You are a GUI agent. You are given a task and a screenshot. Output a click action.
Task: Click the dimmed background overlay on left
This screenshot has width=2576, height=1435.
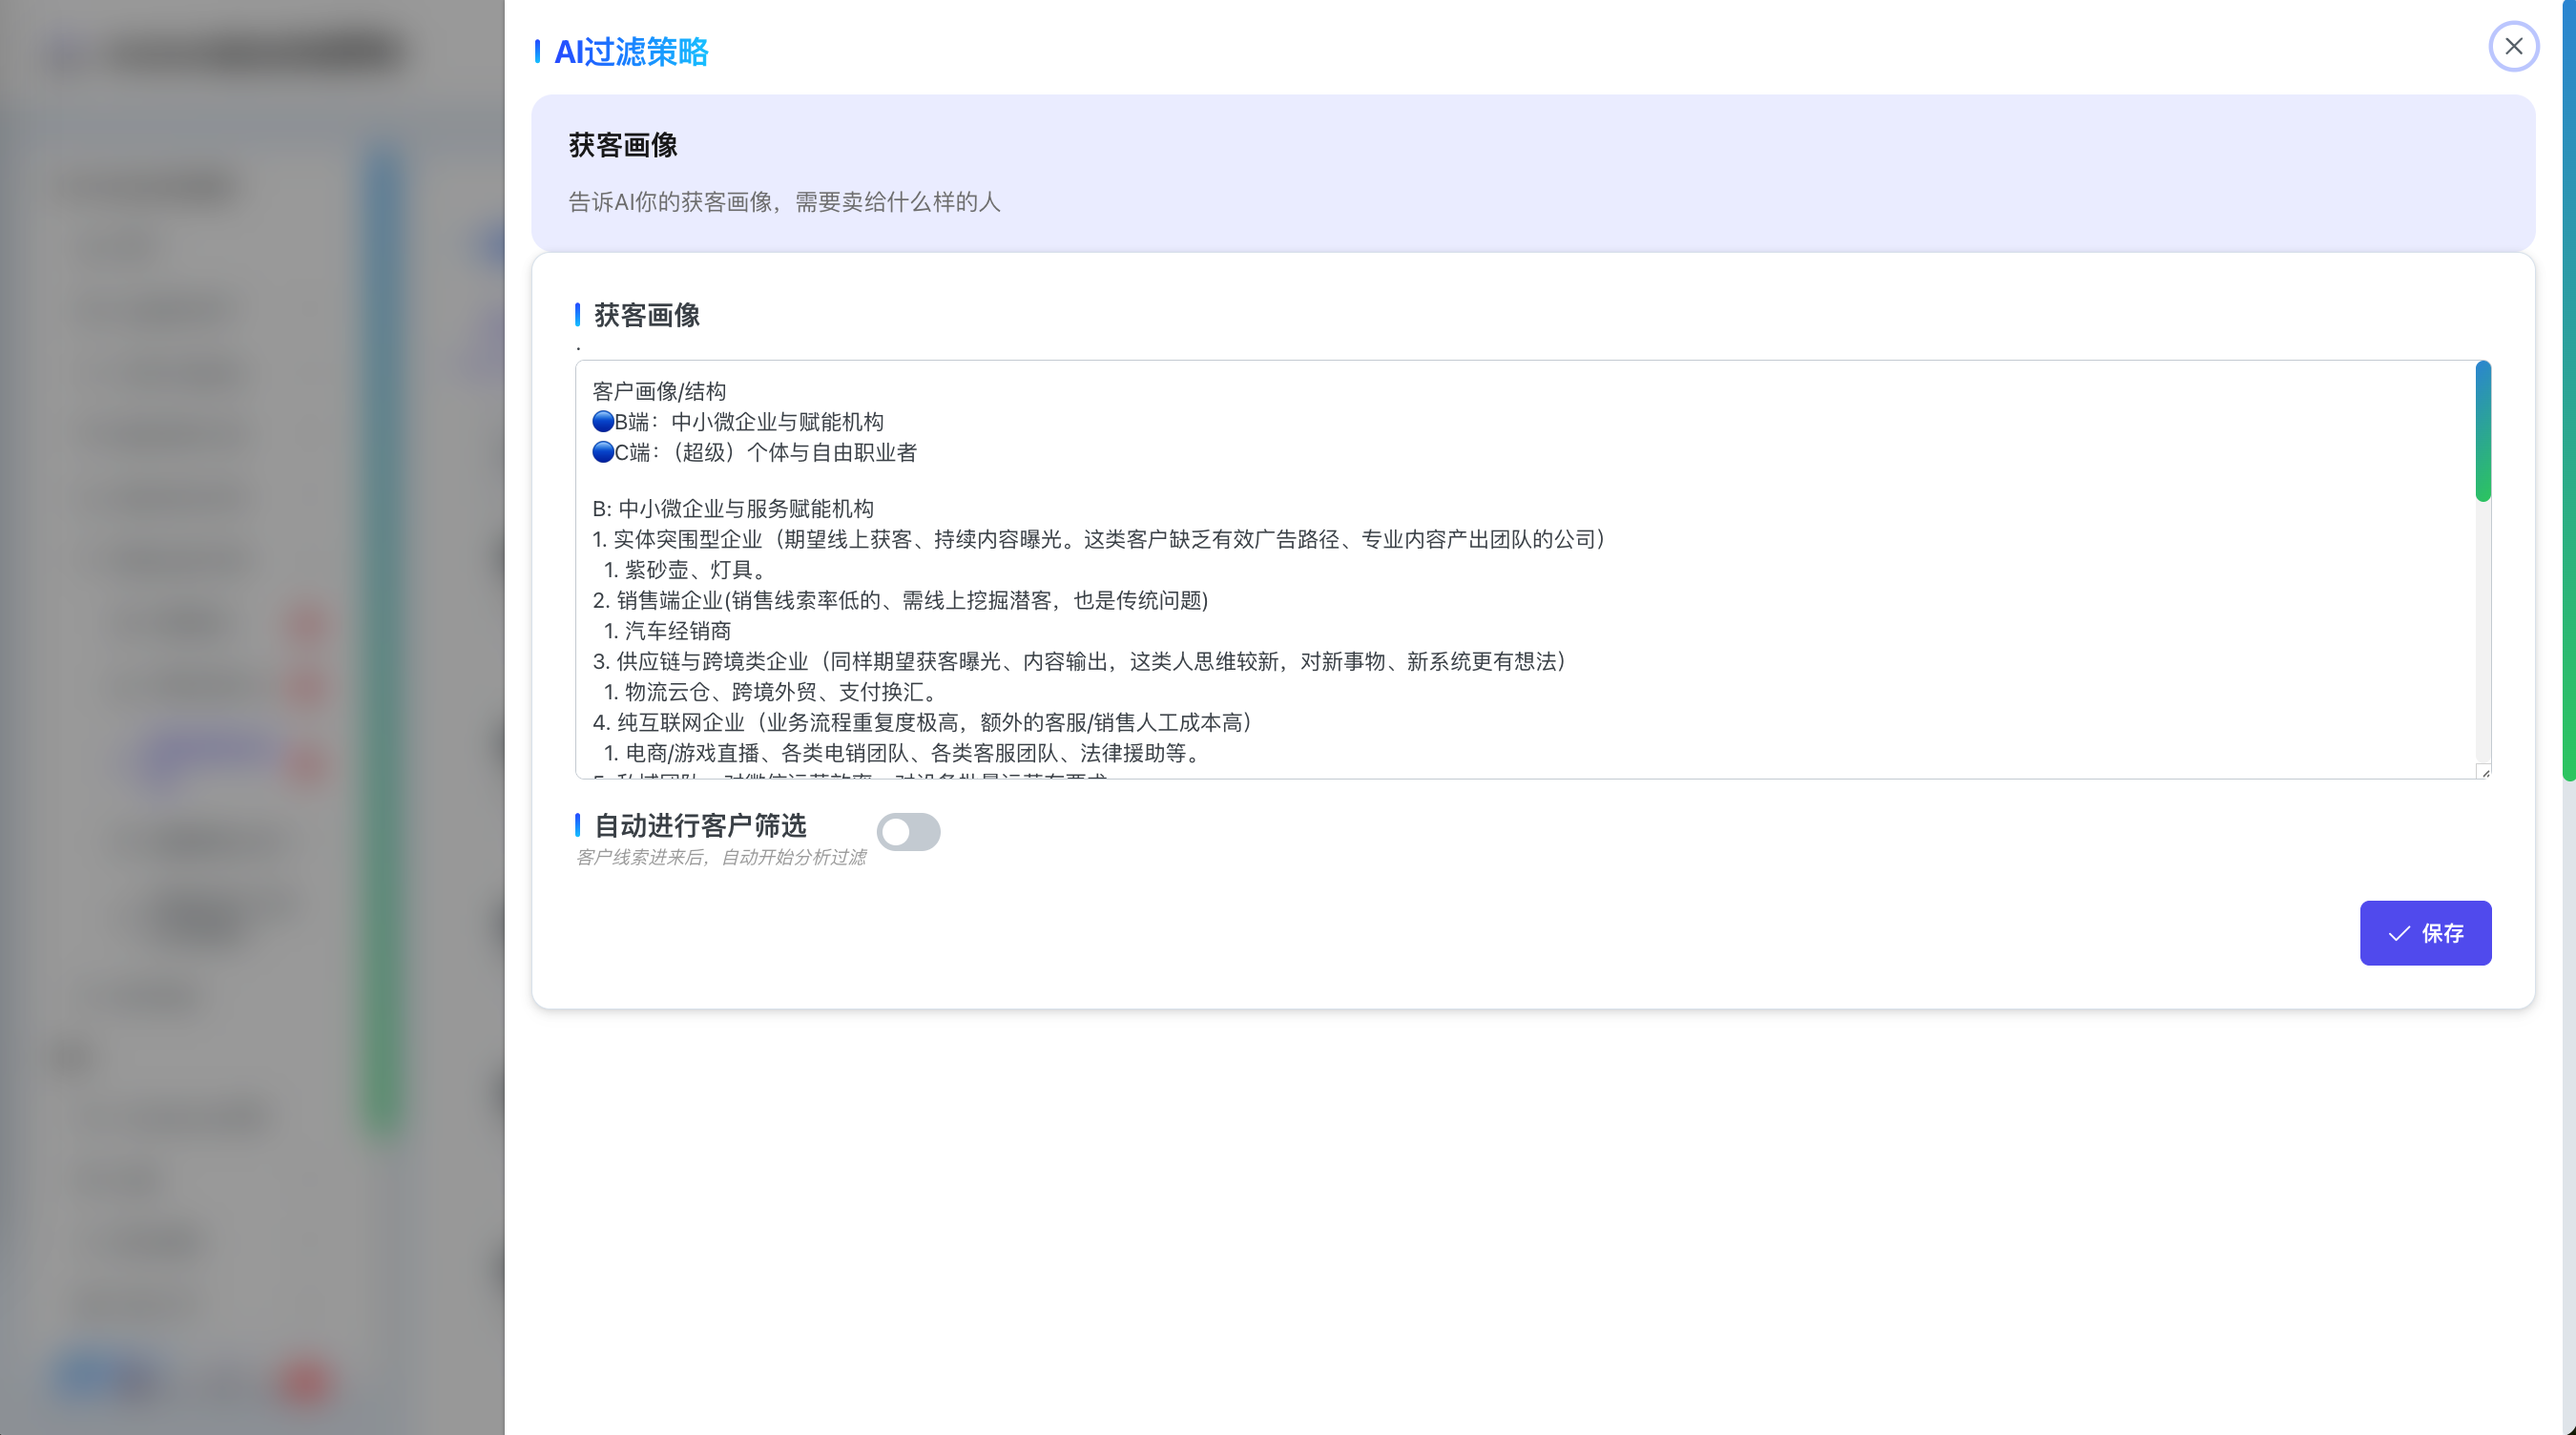pyautogui.click(x=250, y=700)
